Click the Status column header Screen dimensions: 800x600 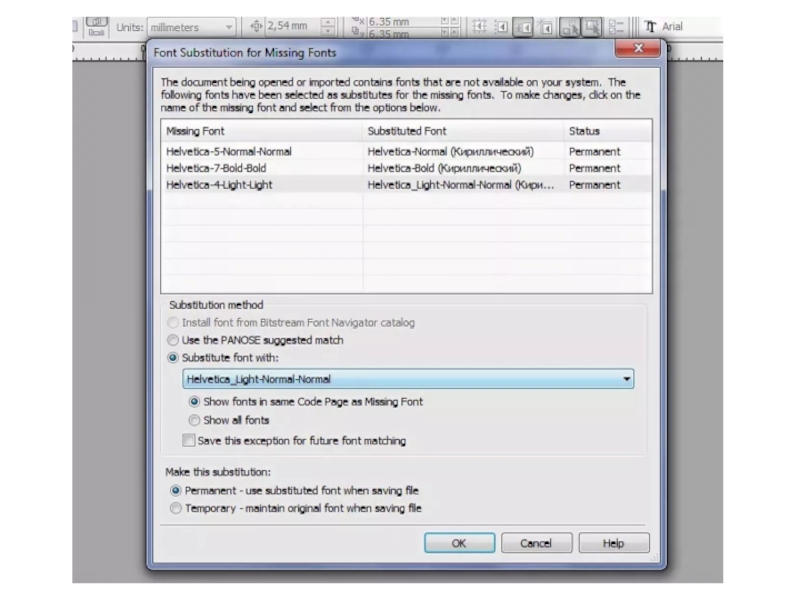[x=608, y=131]
